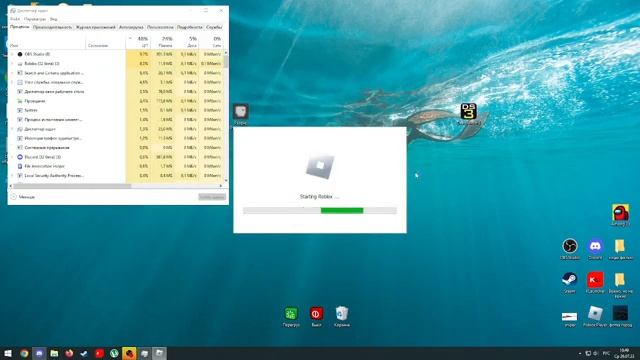Open File Explorer from taskbar
This screenshot has height=360, width=640.
tap(54, 353)
